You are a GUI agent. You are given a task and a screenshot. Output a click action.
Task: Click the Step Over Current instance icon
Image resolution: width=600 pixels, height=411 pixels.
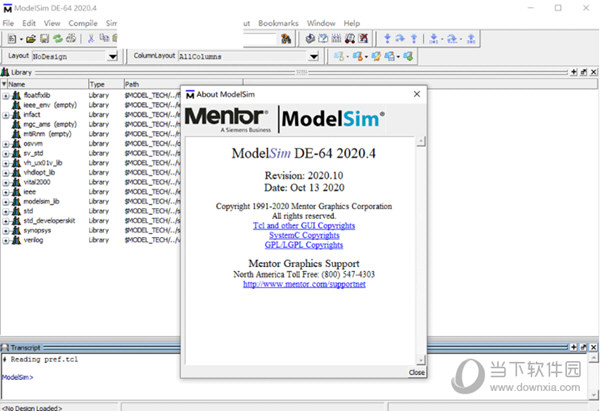pos(452,39)
